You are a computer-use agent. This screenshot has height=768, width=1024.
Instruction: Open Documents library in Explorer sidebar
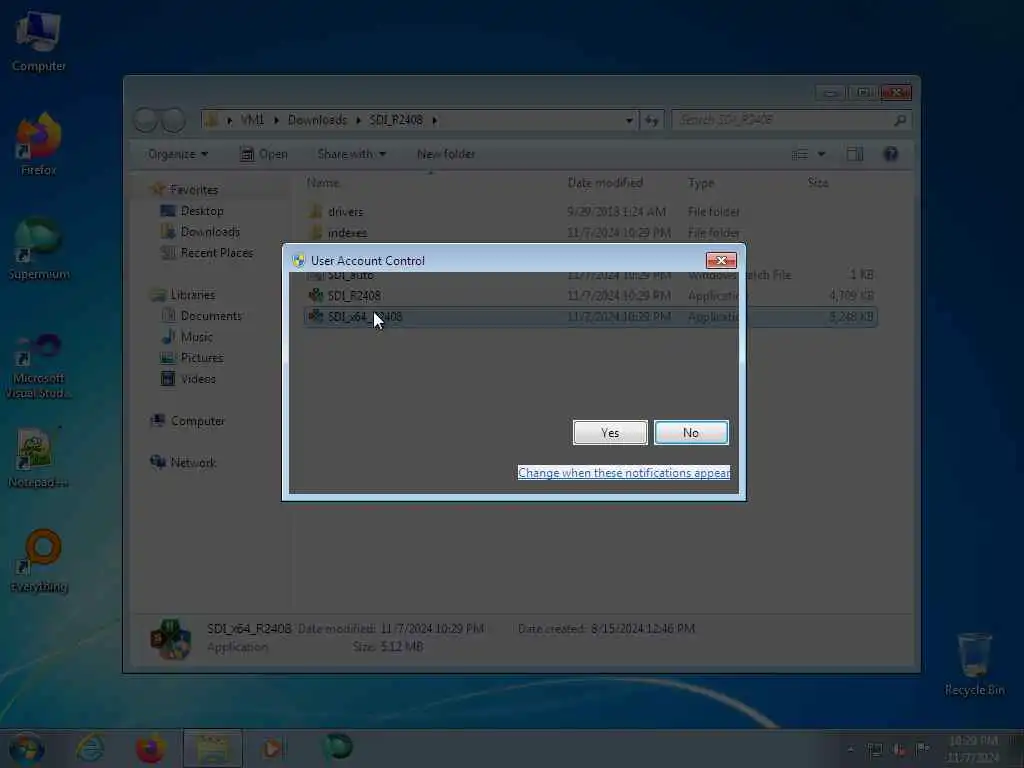211,315
